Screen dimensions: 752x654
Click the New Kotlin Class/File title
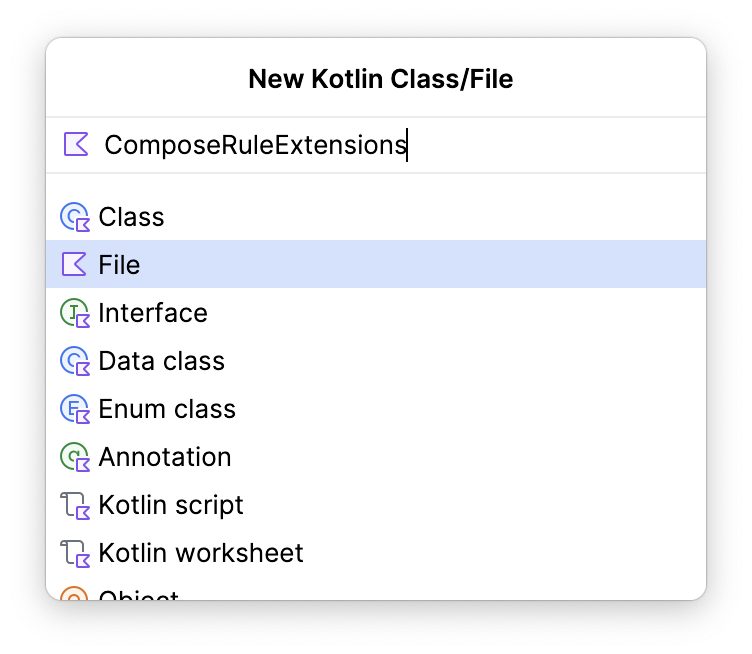click(380, 79)
